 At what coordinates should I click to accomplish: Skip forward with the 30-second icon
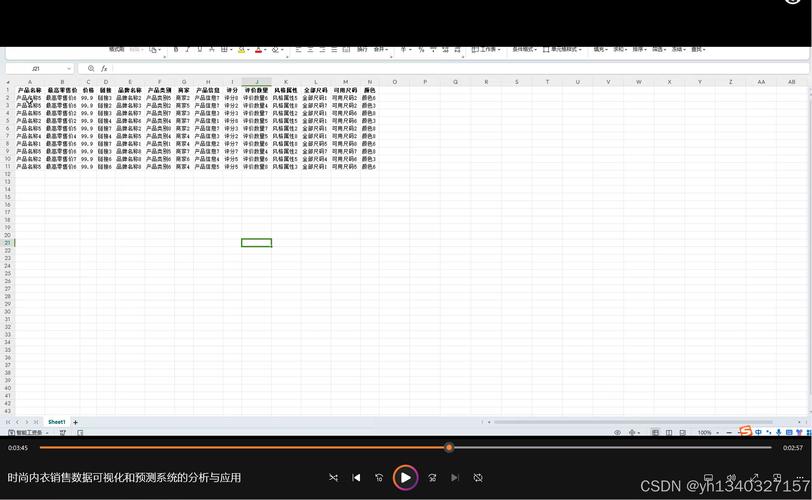coord(432,478)
